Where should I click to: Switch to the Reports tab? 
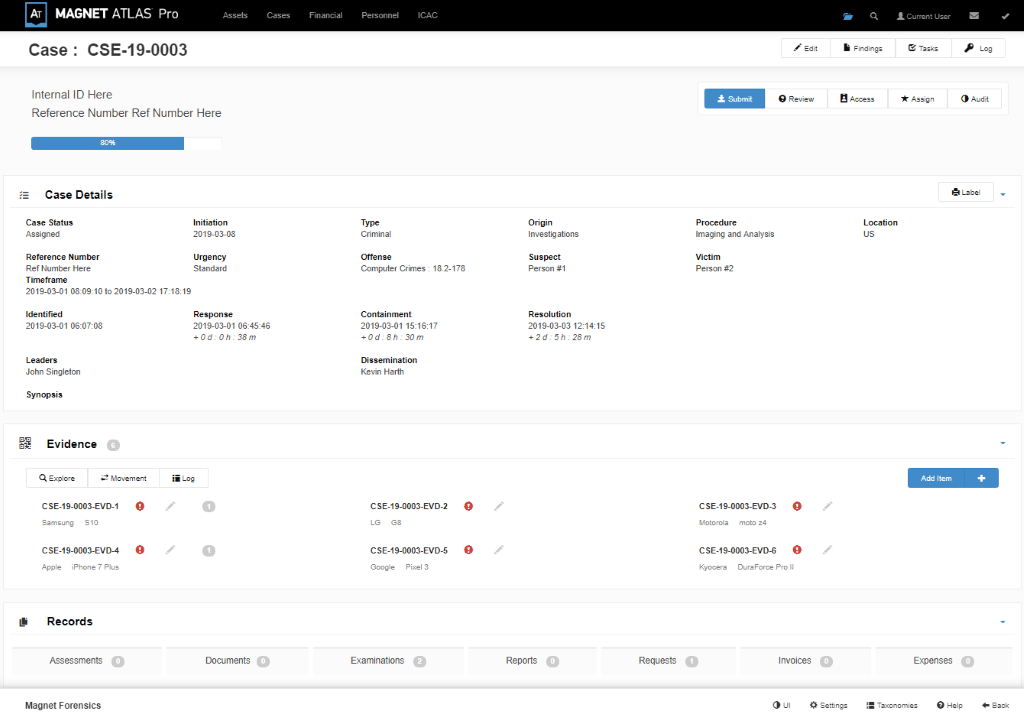point(532,661)
